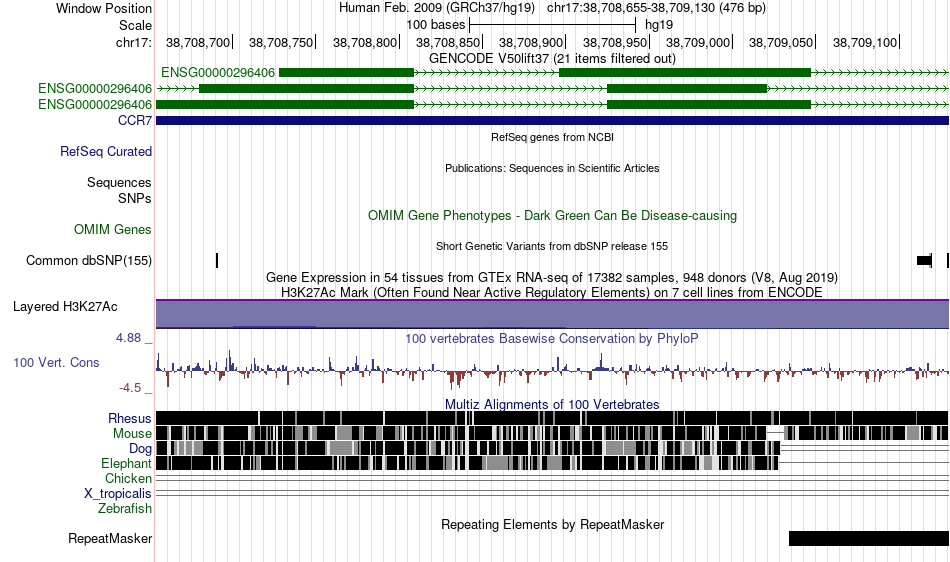Viewport: 950px width, 562px height.
Task: Select the blue CCR7 gene bar
Action: point(552,121)
